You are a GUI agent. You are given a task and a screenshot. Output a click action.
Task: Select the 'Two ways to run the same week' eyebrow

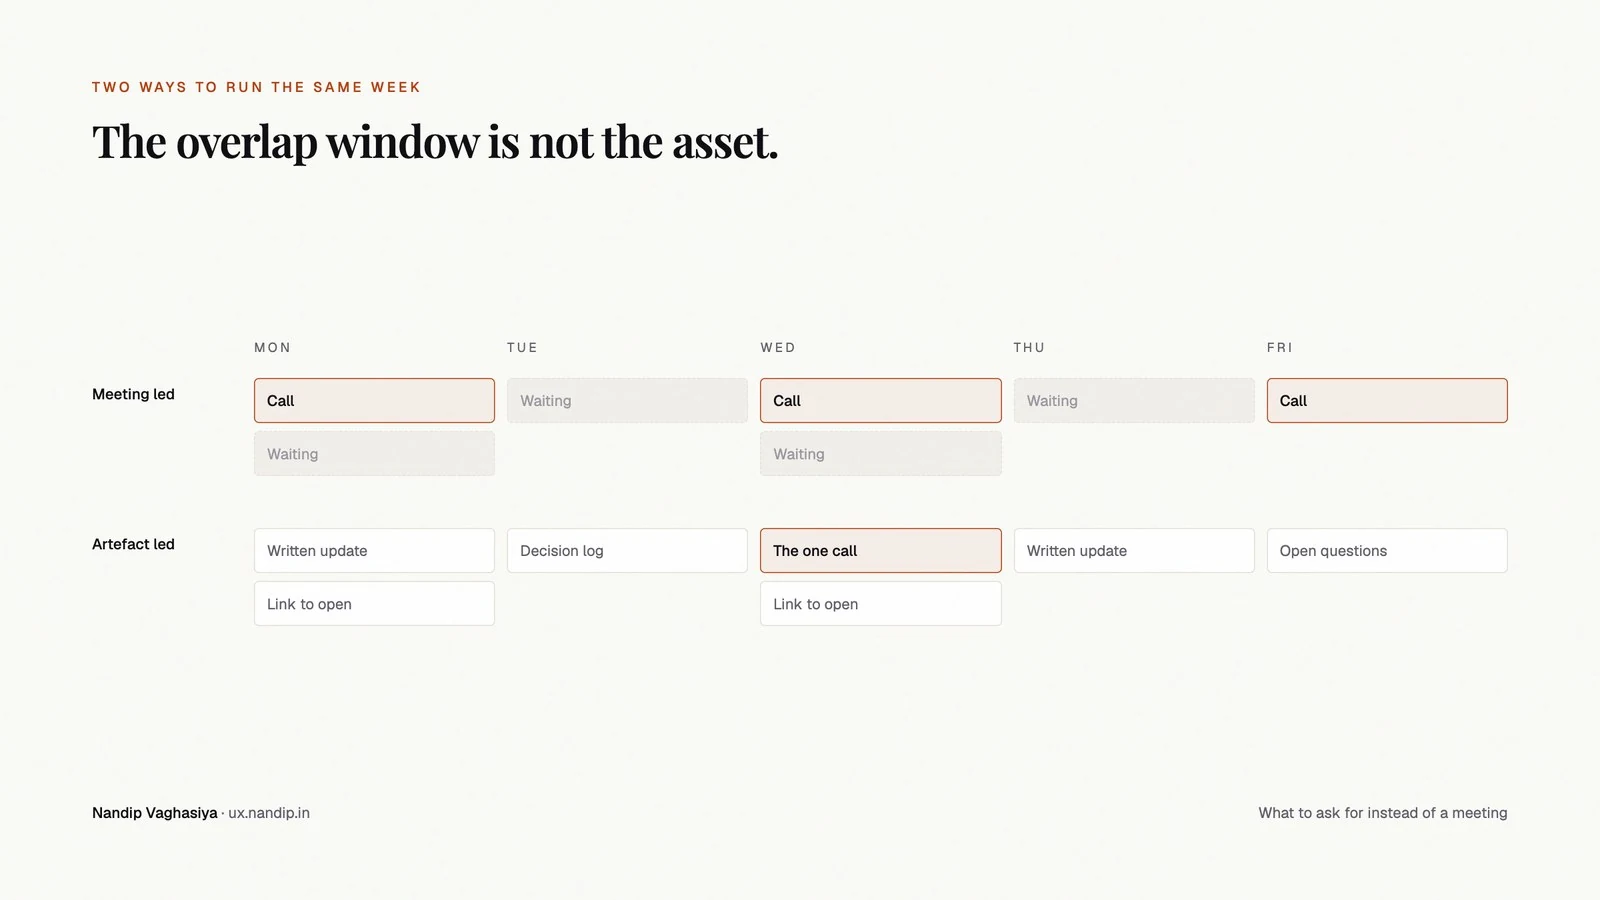256,87
